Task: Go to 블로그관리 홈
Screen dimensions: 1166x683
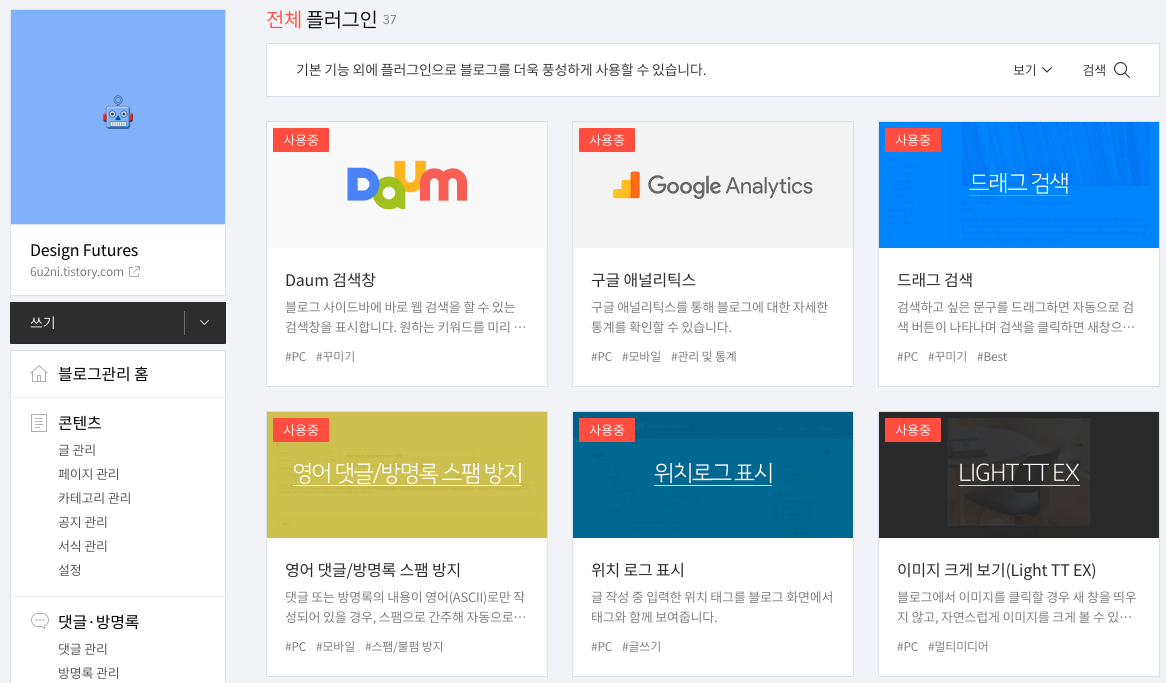Action: [103, 373]
